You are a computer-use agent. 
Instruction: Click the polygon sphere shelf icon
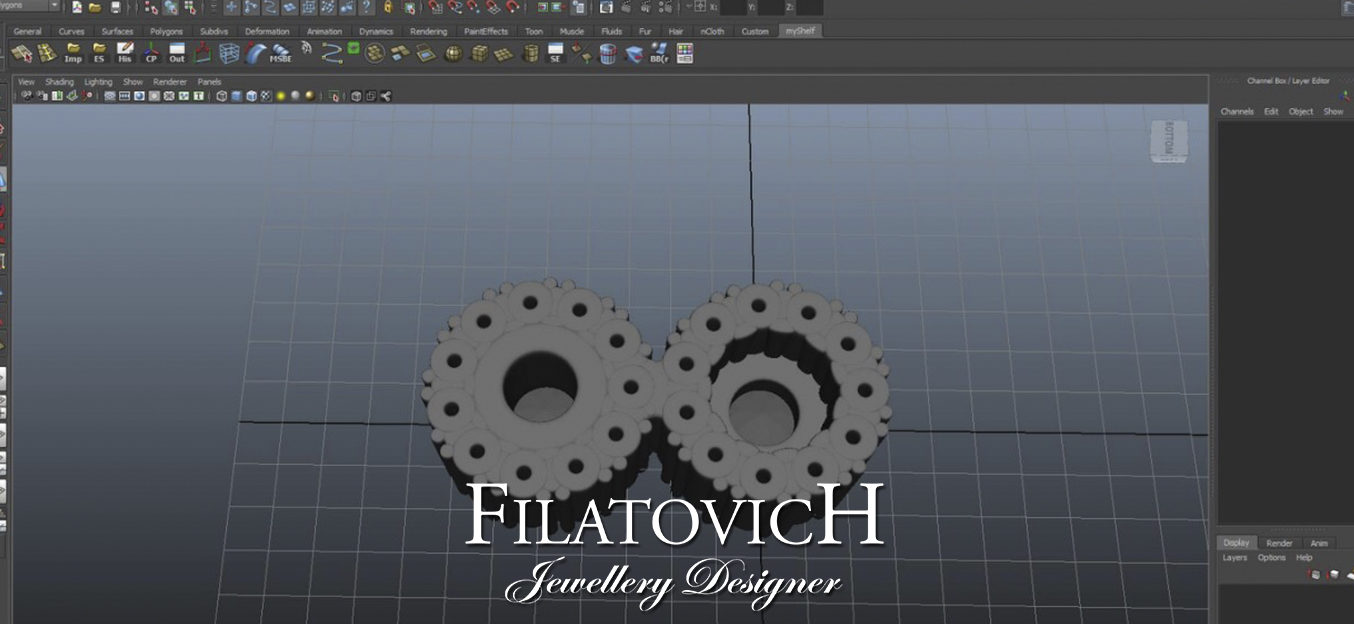453,53
